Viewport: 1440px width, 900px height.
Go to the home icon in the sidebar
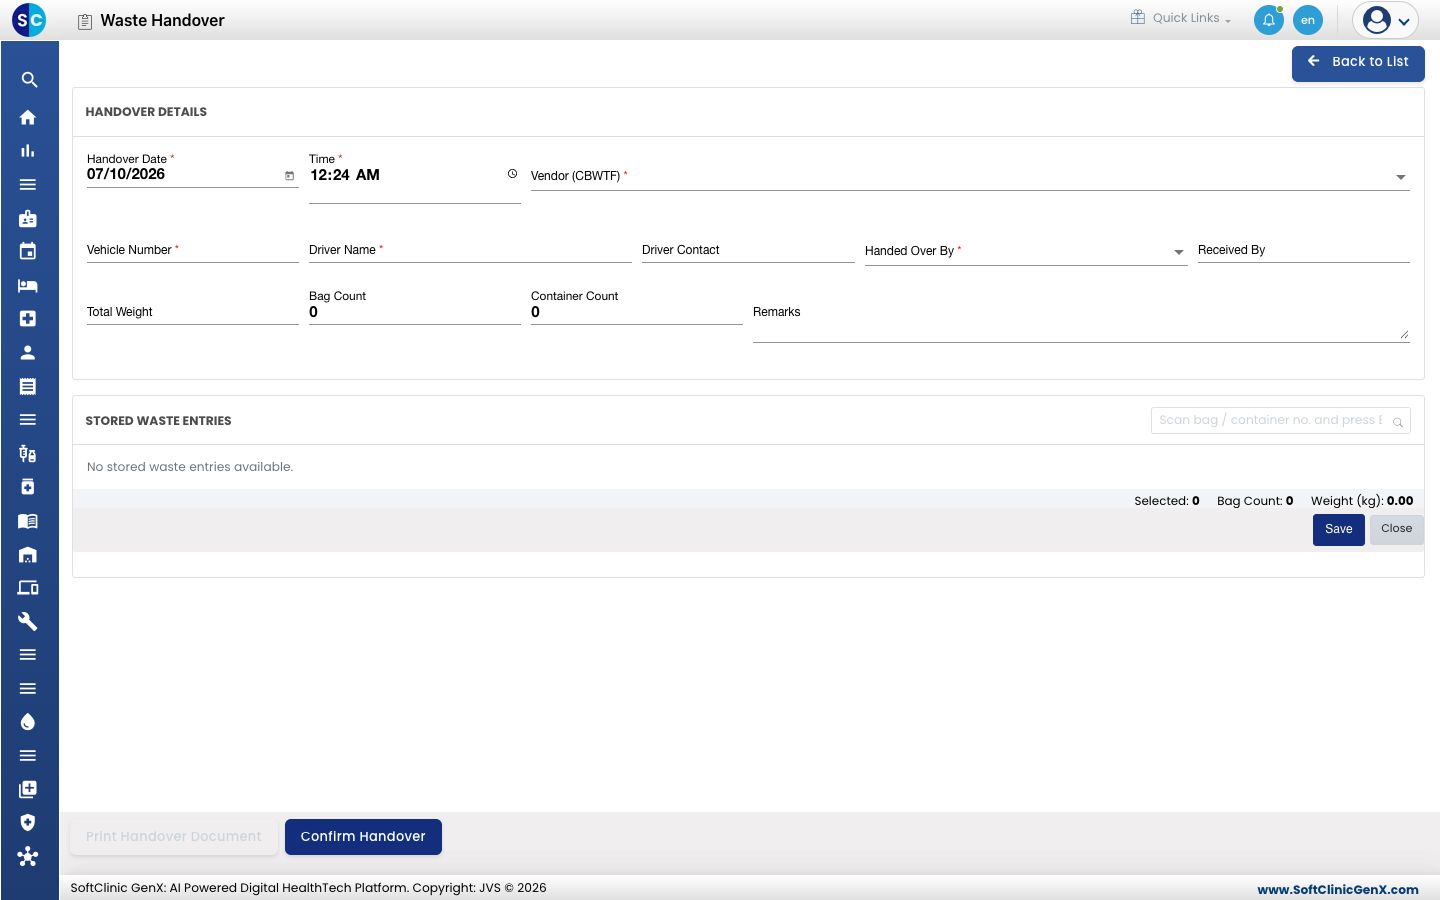(x=28, y=117)
